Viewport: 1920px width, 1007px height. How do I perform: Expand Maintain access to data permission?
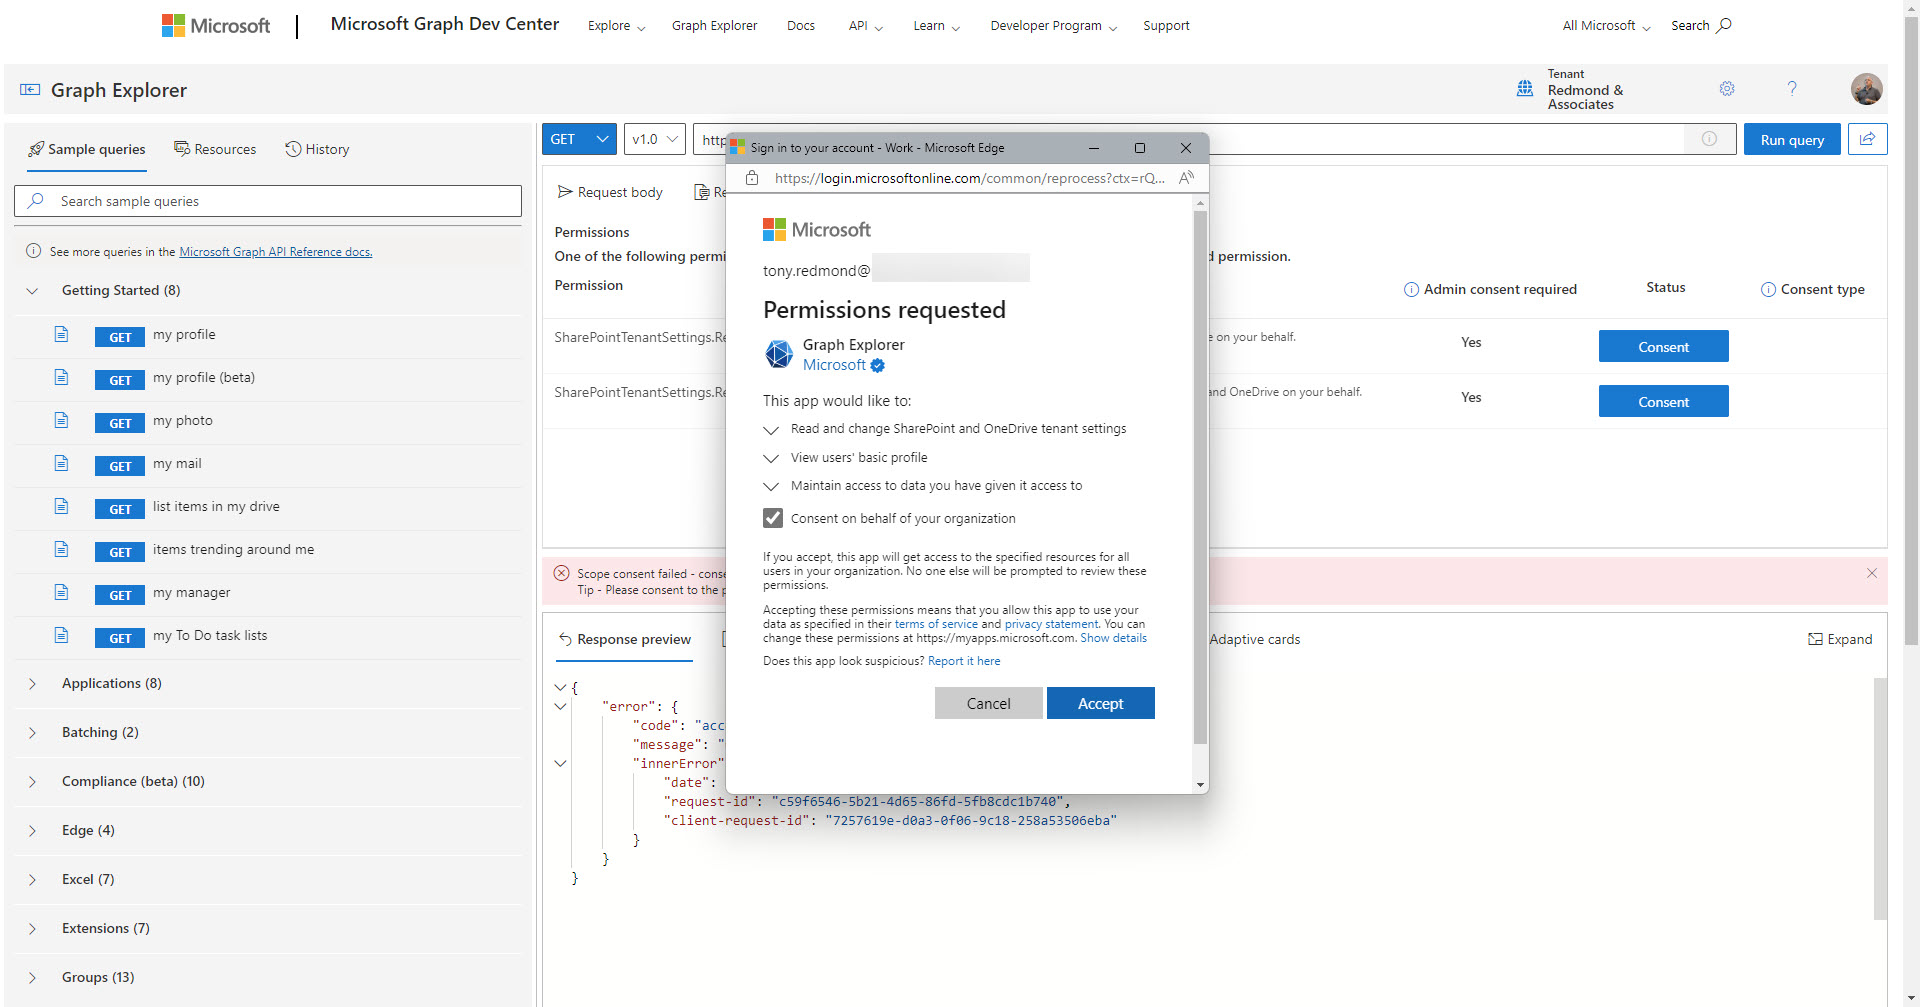[771, 486]
